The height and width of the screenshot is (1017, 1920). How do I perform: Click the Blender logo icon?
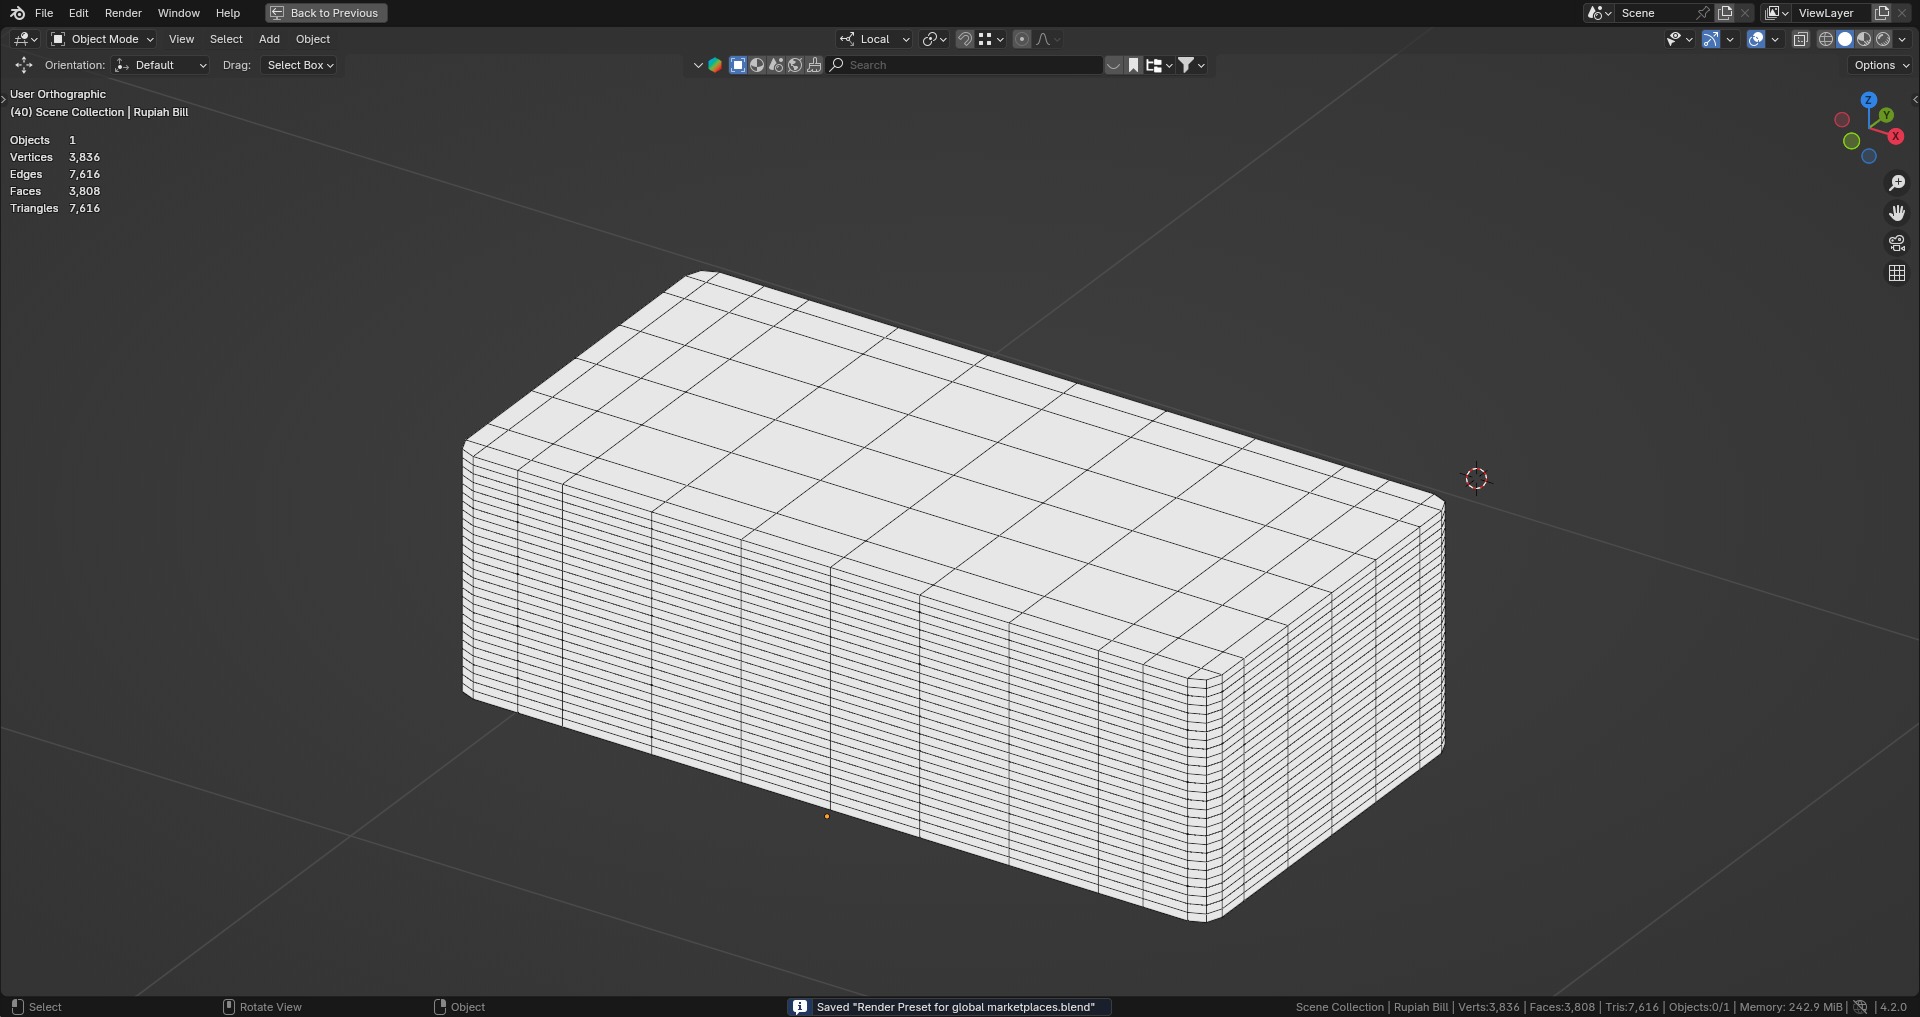(x=17, y=13)
